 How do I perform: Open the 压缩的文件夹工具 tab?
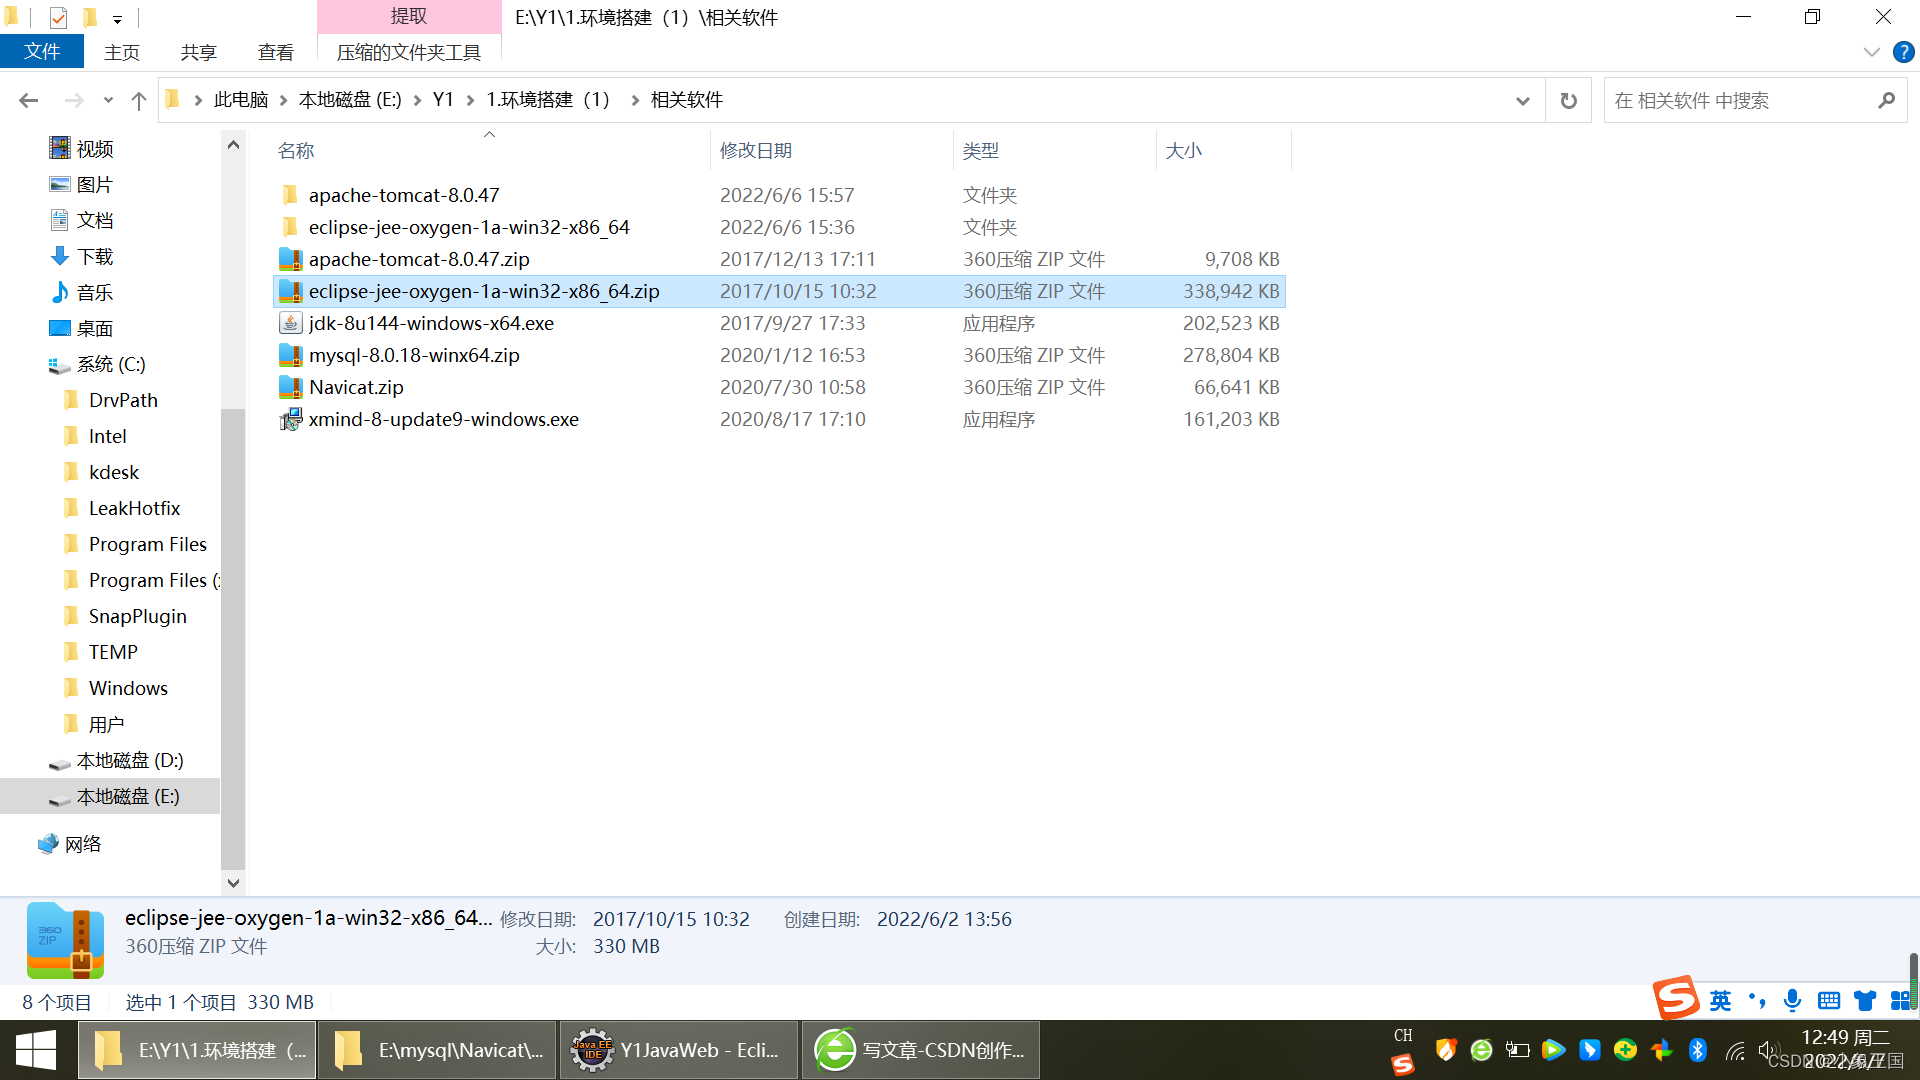pos(408,52)
